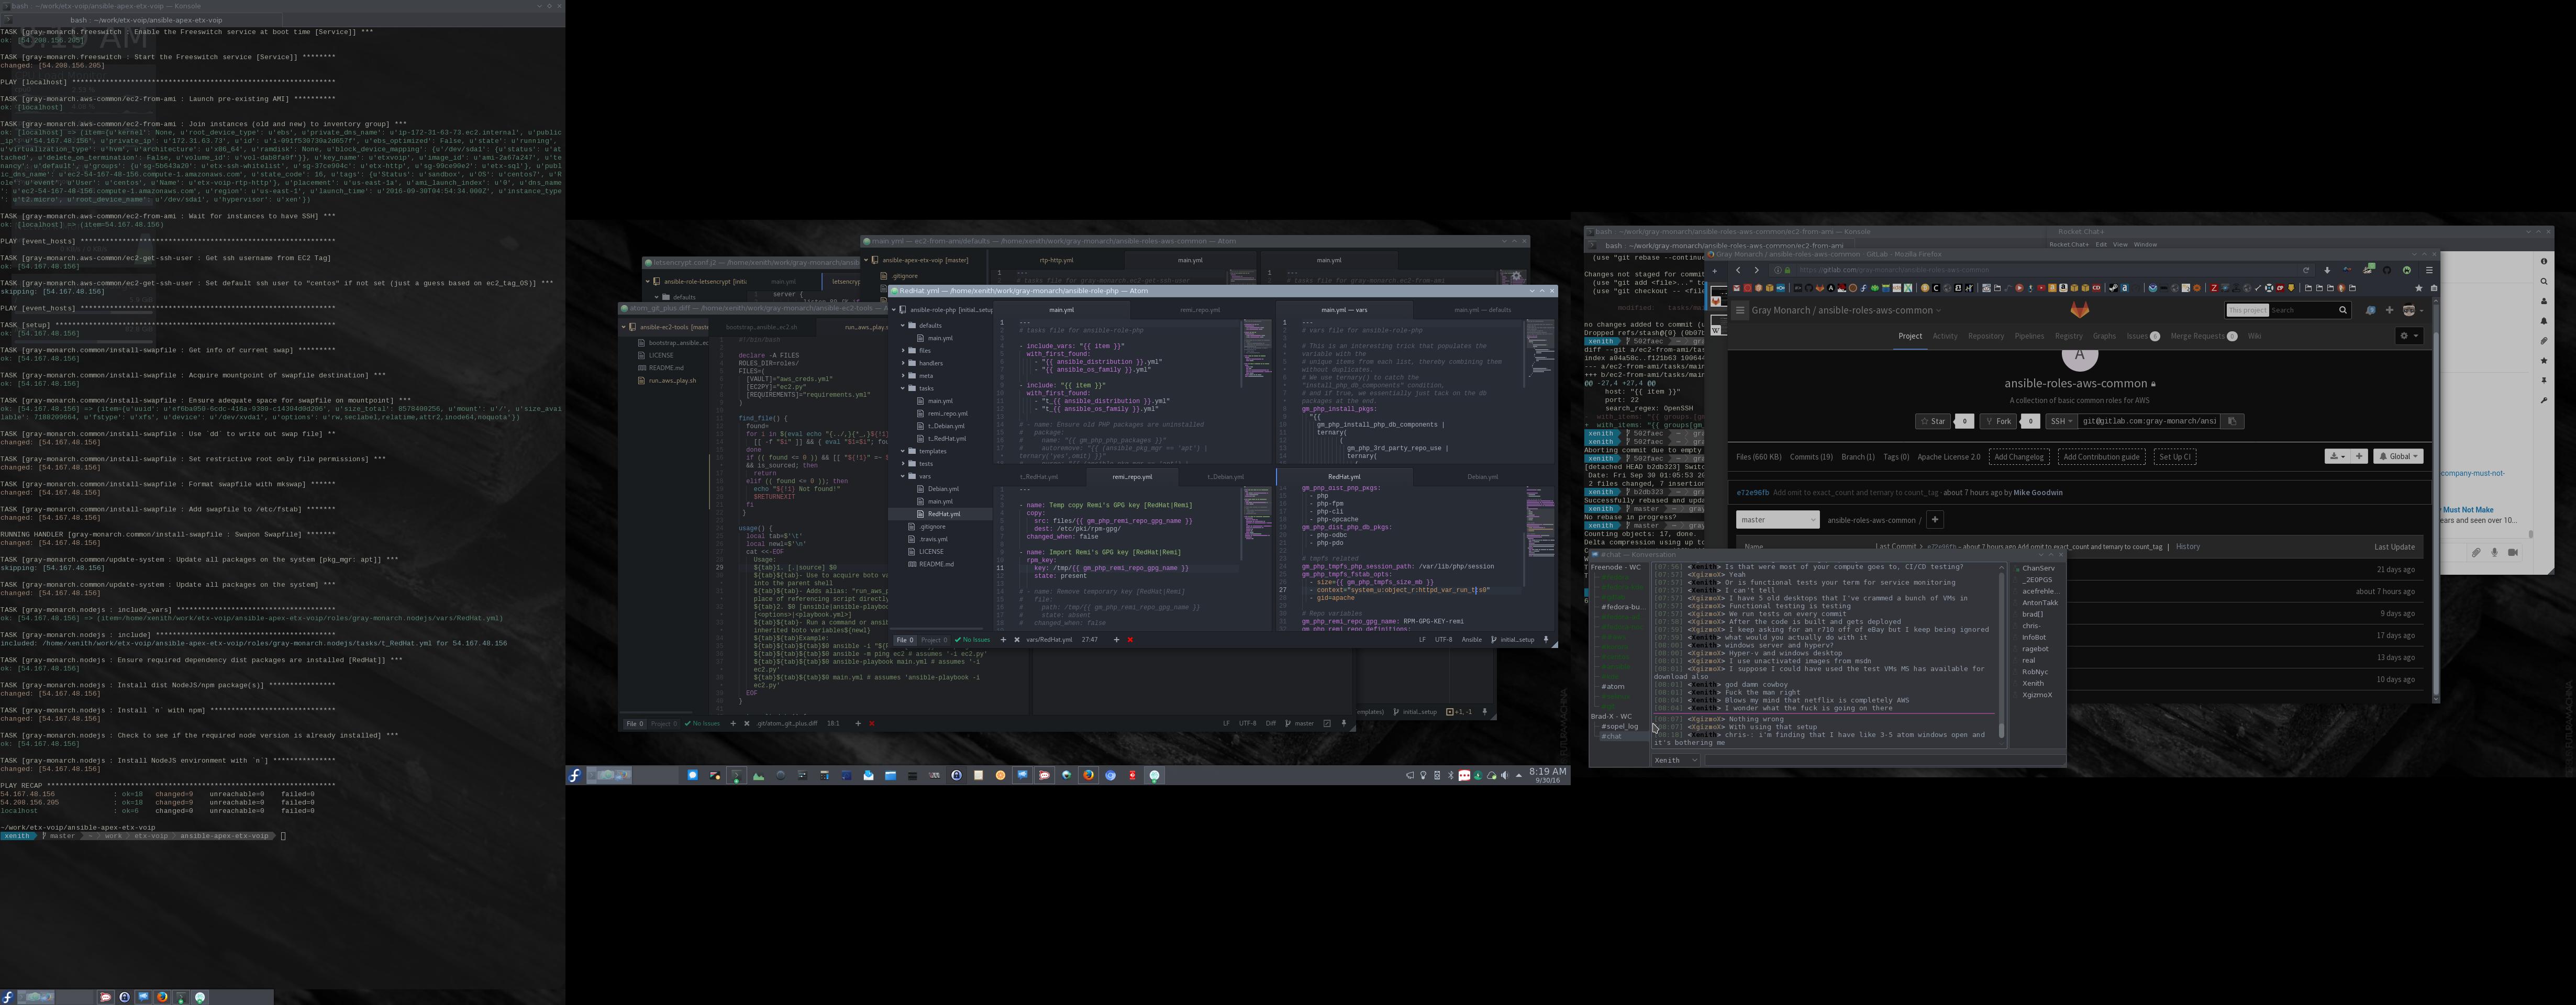The width and height of the screenshot is (2576, 1005).
Task: Click the Star button on GitLab project
Action: [1934, 421]
